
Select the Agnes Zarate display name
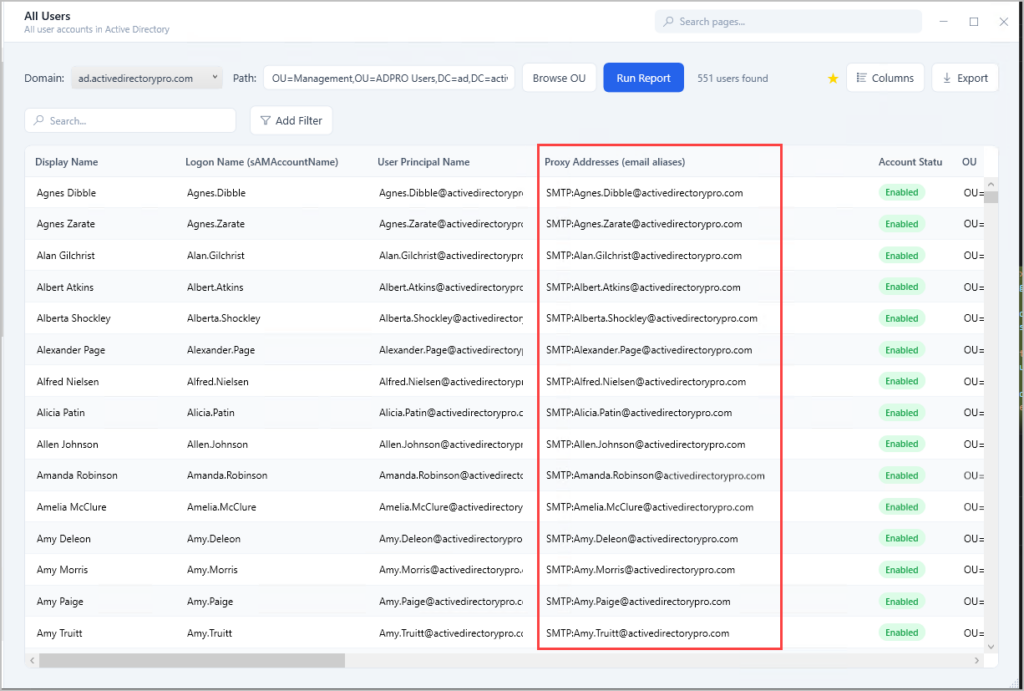65,223
